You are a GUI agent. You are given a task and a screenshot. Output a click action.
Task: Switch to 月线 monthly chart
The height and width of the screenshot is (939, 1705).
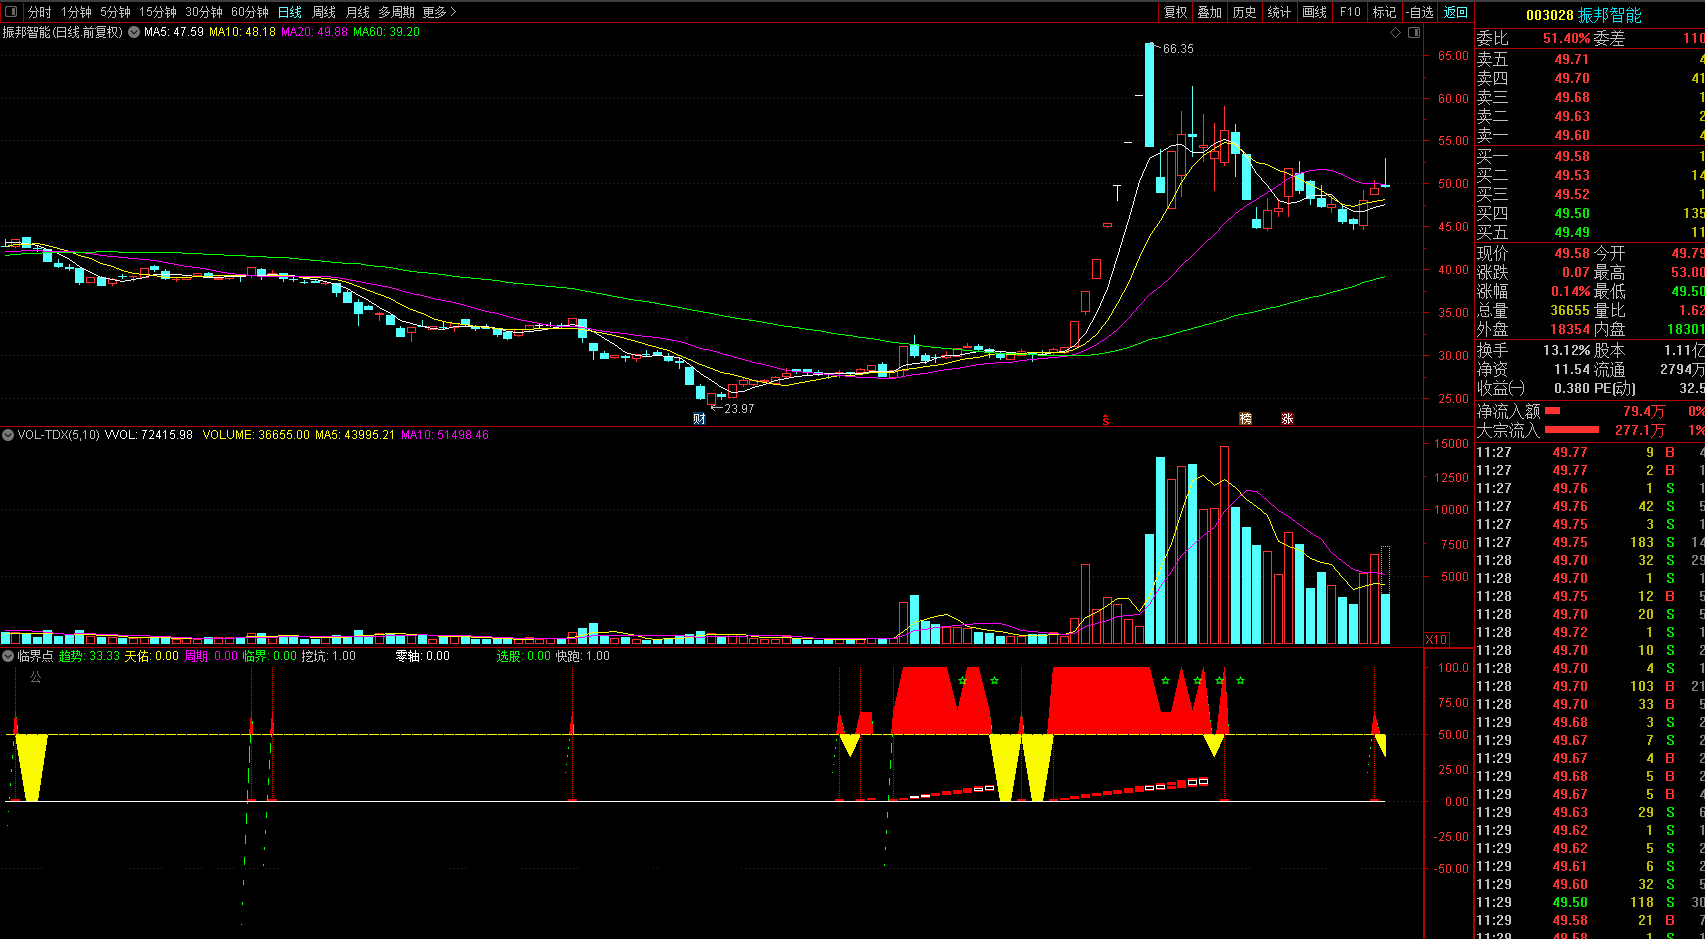click(357, 12)
